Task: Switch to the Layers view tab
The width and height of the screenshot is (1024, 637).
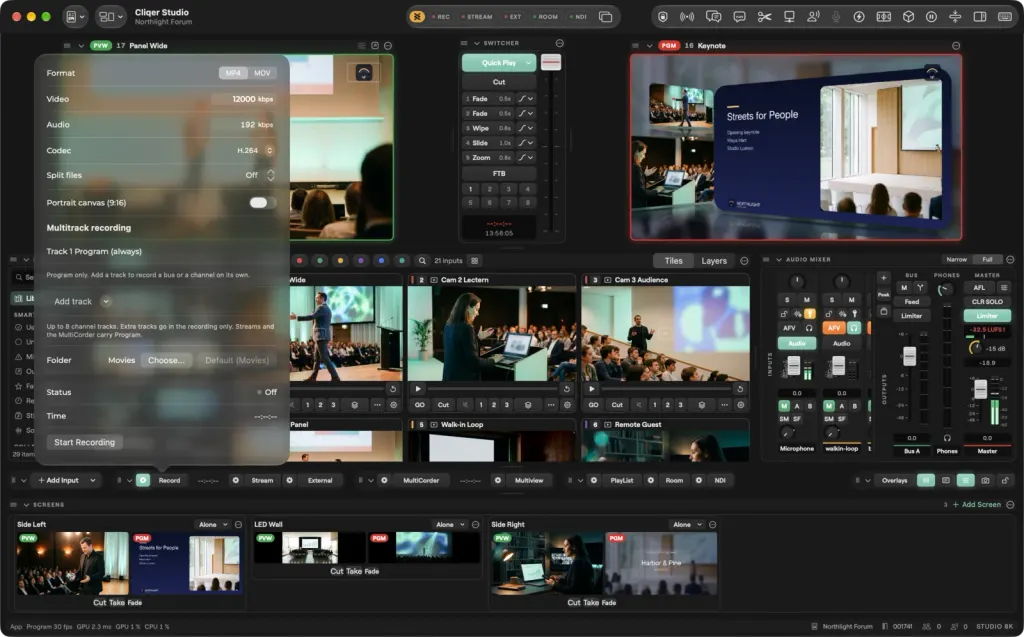Action: tap(714, 261)
